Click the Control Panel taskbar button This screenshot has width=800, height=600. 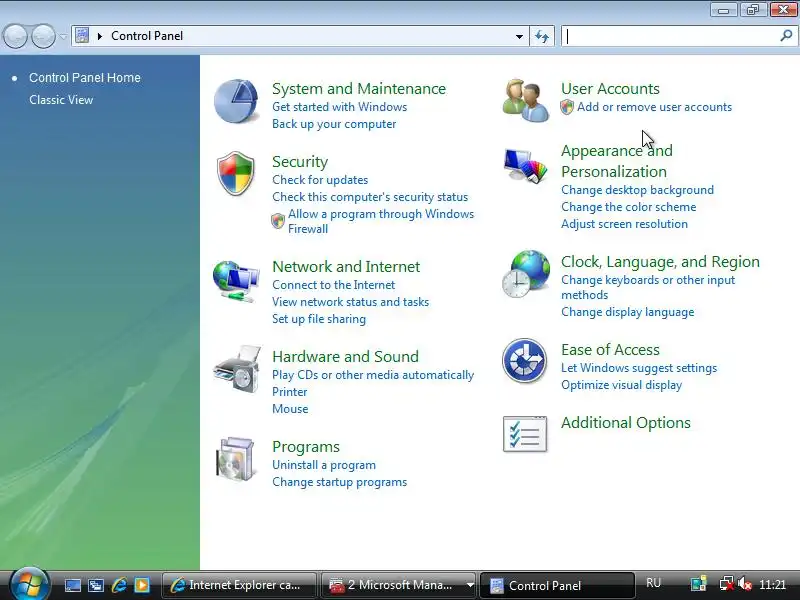click(557, 585)
